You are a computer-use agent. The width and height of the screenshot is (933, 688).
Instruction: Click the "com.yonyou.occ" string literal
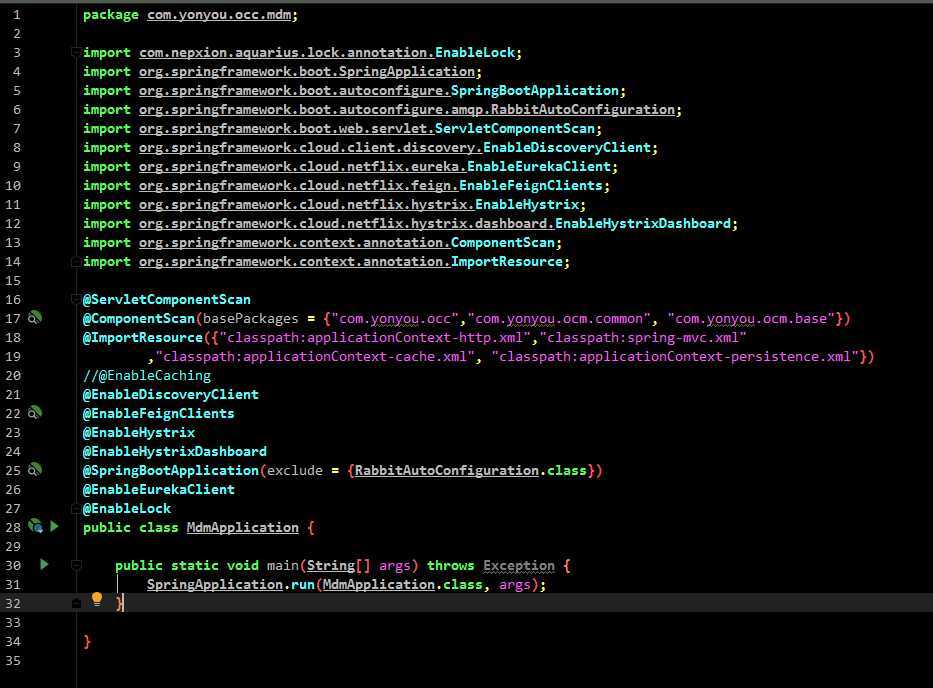pos(395,318)
